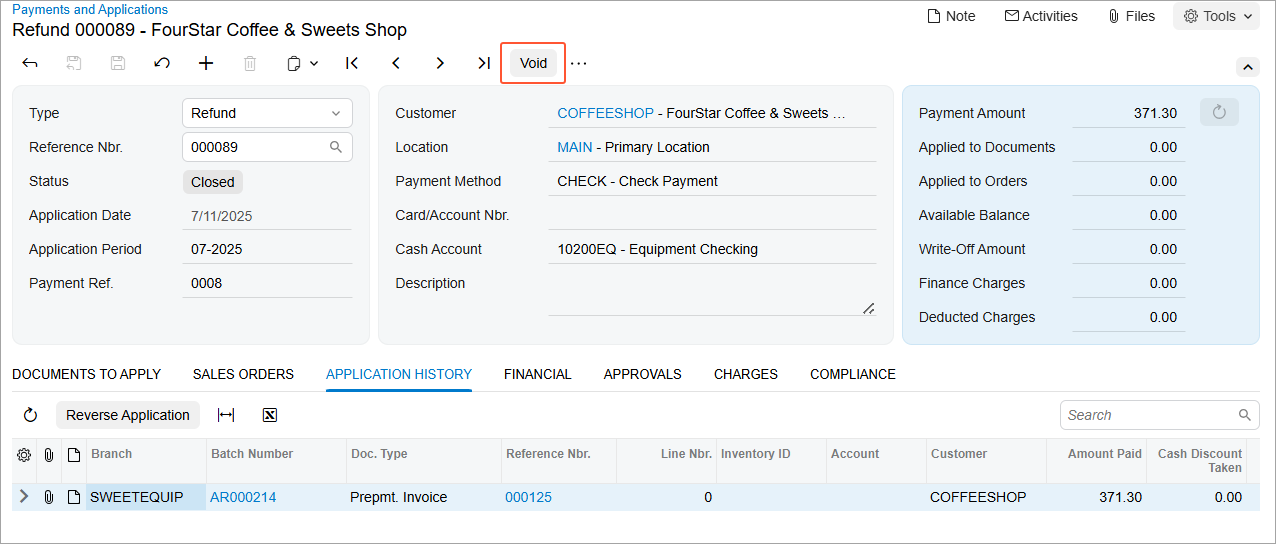Export grid to Excel
The width and height of the screenshot is (1276, 544).
click(270, 415)
